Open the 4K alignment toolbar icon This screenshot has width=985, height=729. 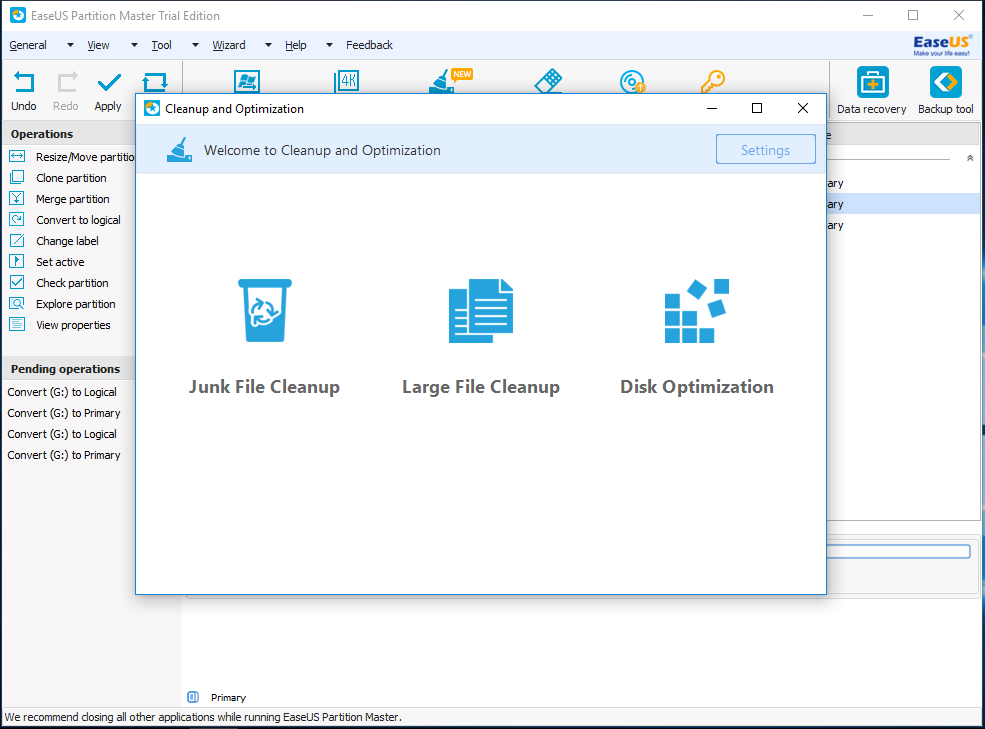click(x=347, y=81)
